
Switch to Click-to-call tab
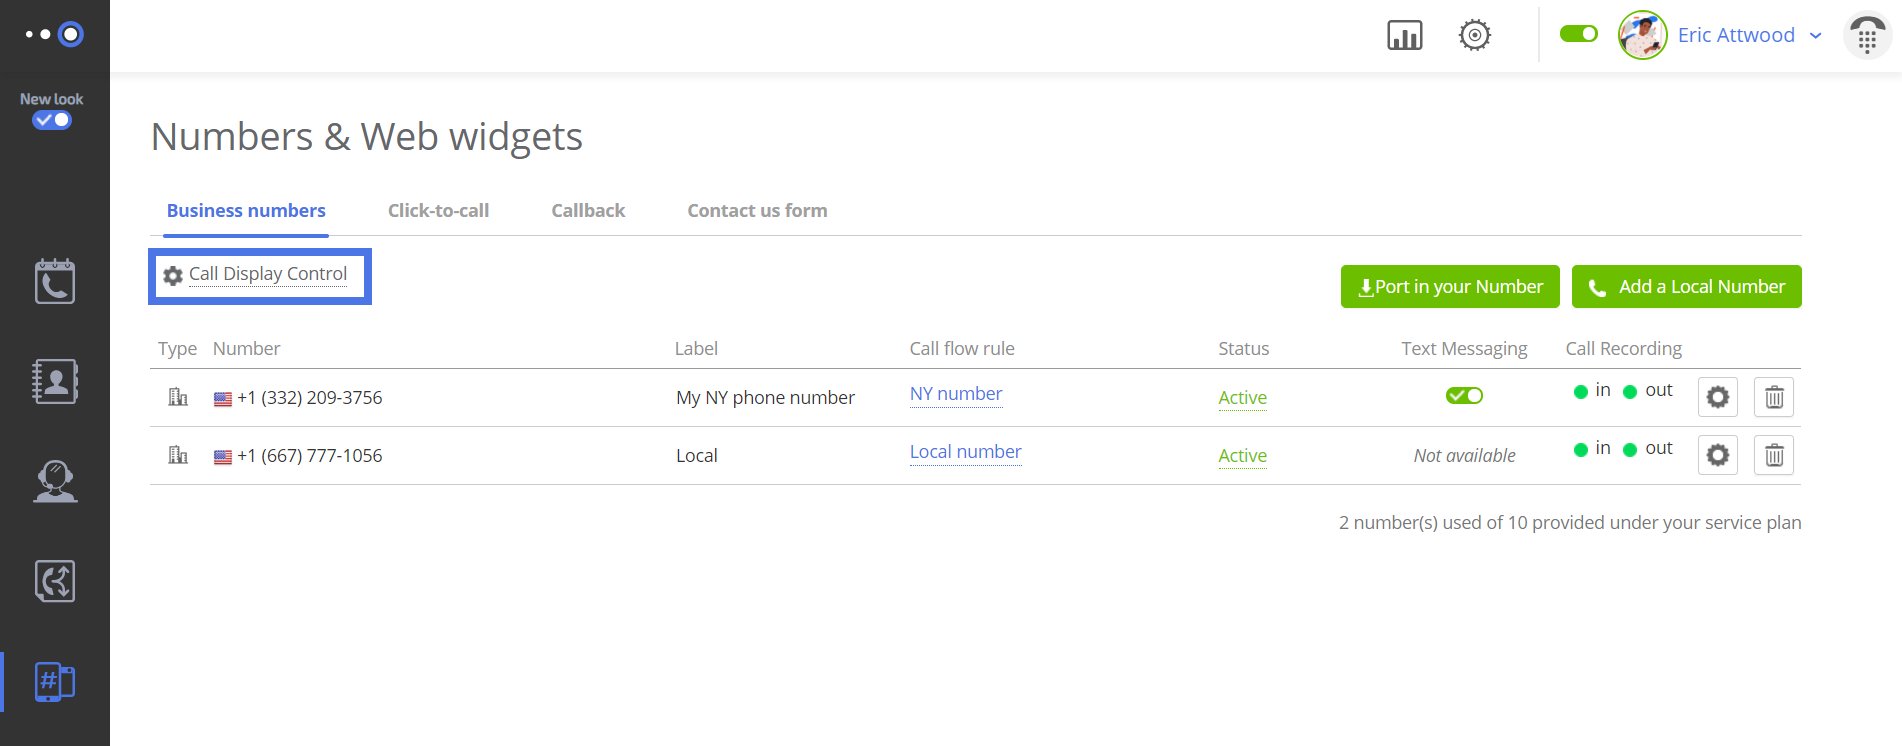[x=438, y=211]
